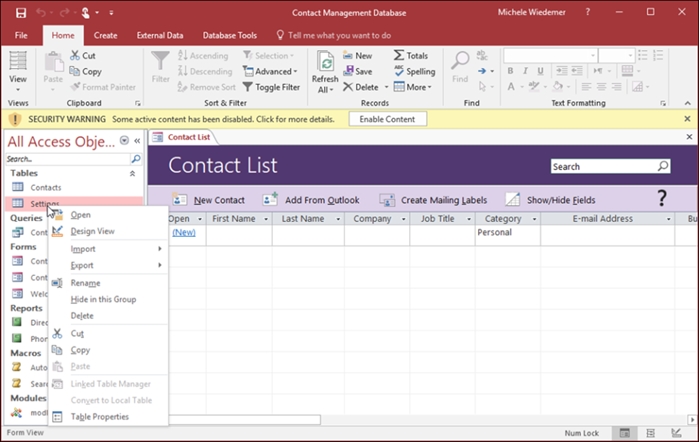The height and width of the screenshot is (442, 699).
Task: Click the Totals sigma icon
Action: tap(399, 55)
